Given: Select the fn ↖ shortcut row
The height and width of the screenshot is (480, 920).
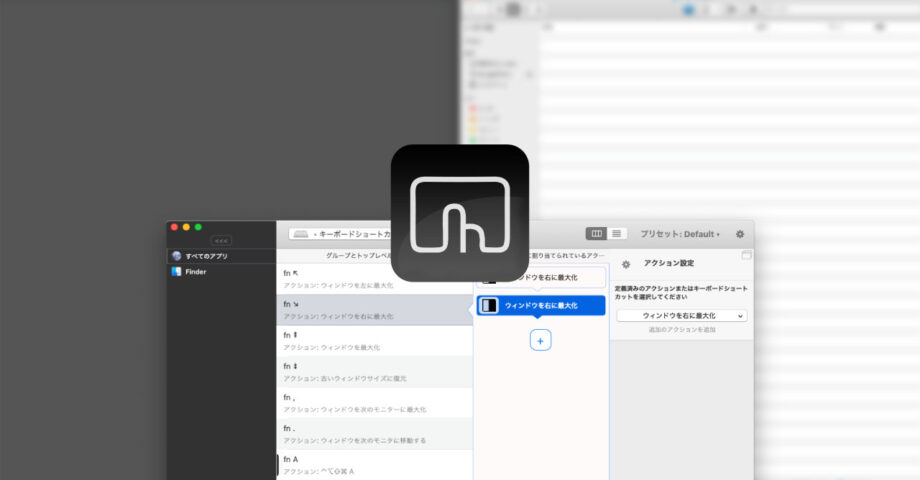Looking at the screenshot, I should click(x=374, y=279).
